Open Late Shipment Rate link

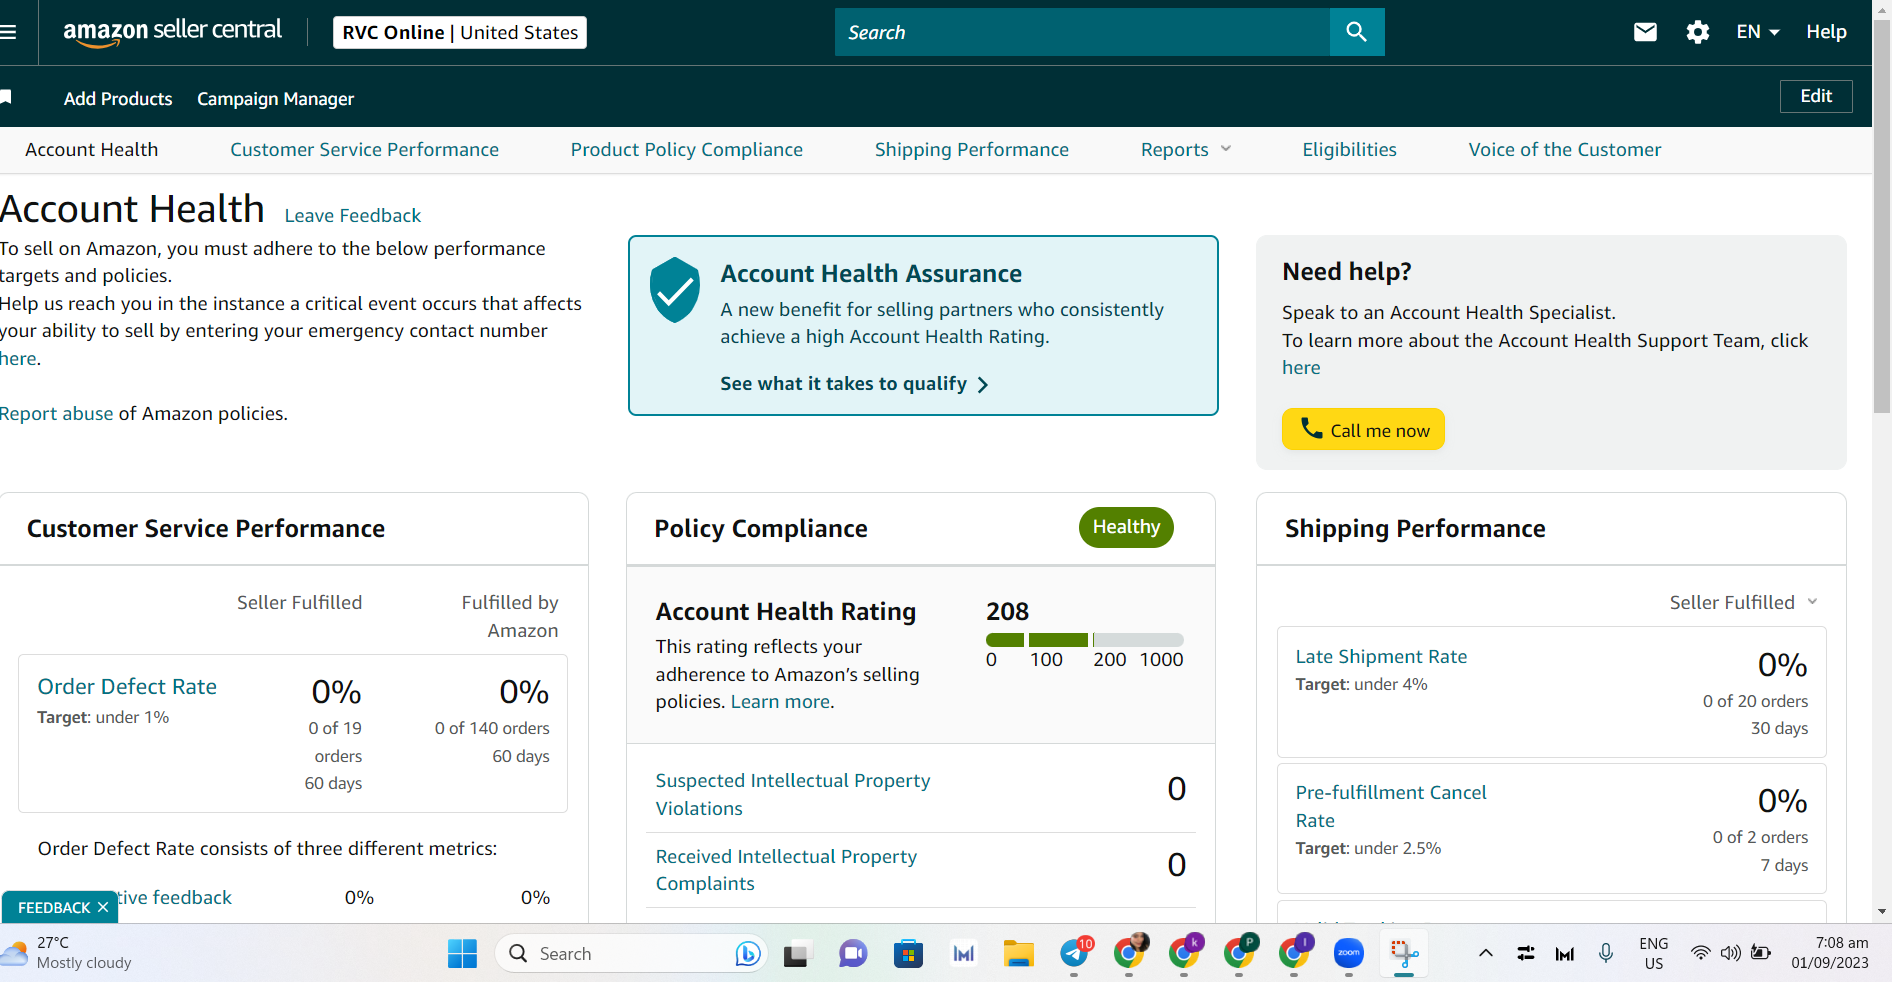coord(1381,657)
